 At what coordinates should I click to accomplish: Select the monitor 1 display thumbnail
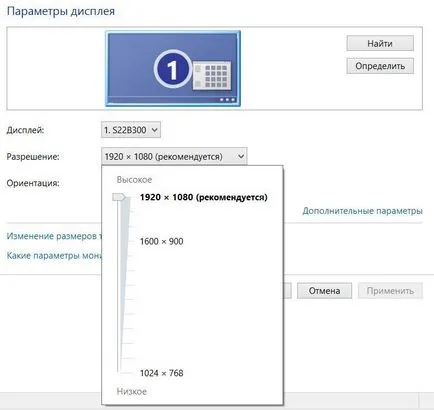(x=173, y=69)
